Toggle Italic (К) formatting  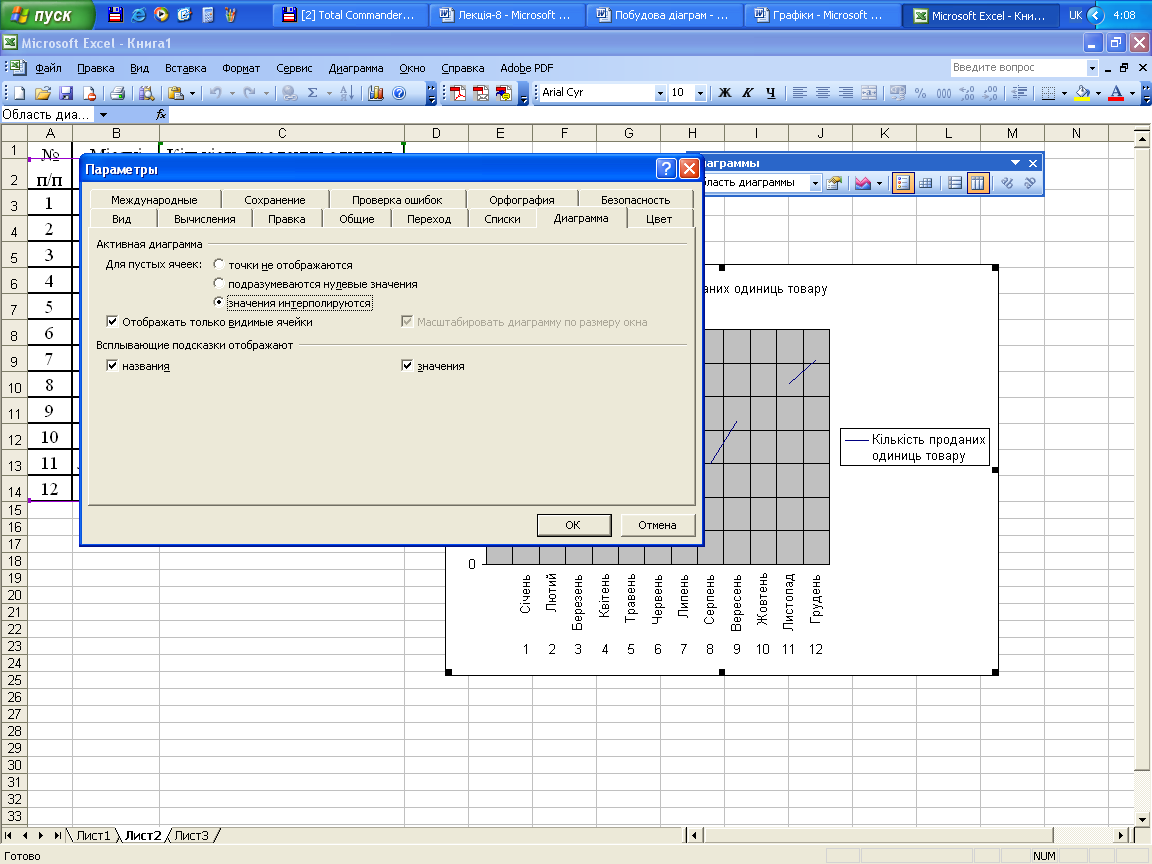pos(747,93)
